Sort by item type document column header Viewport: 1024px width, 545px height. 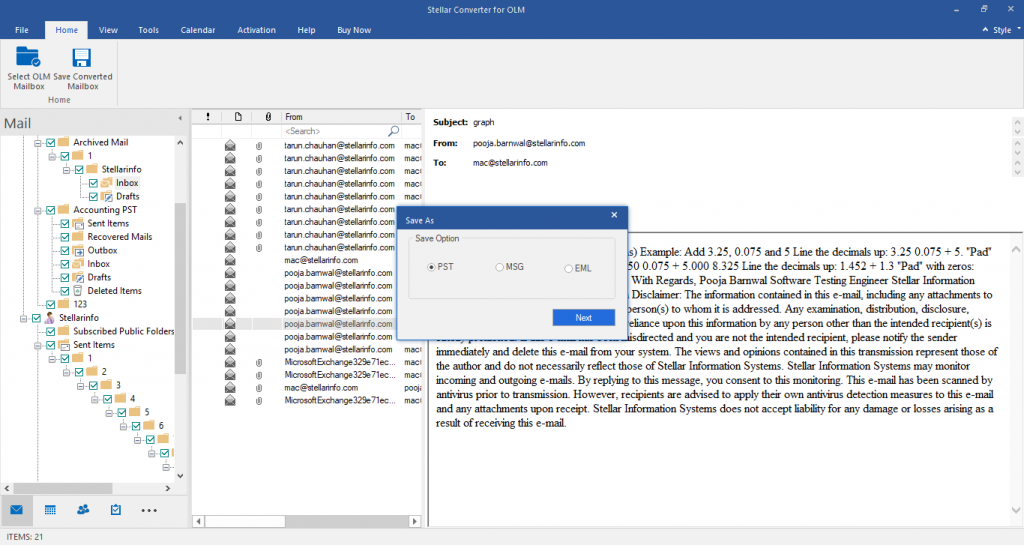(238, 117)
